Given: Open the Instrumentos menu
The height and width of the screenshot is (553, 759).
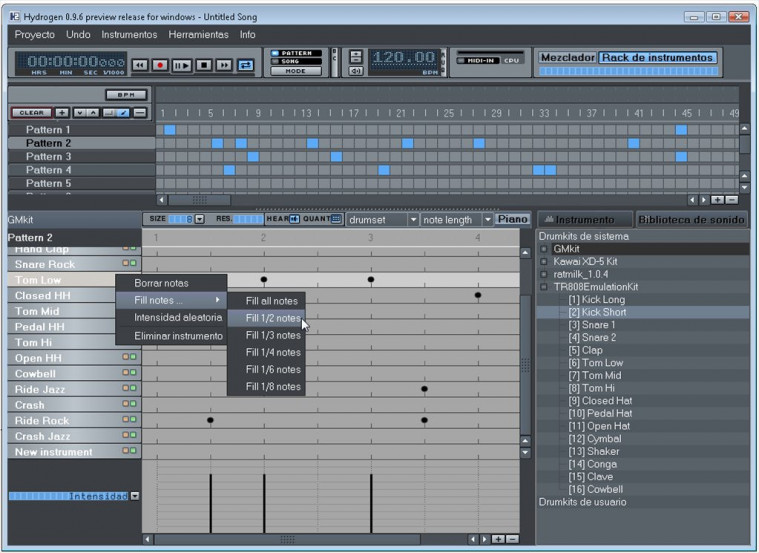Looking at the screenshot, I should pos(129,34).
